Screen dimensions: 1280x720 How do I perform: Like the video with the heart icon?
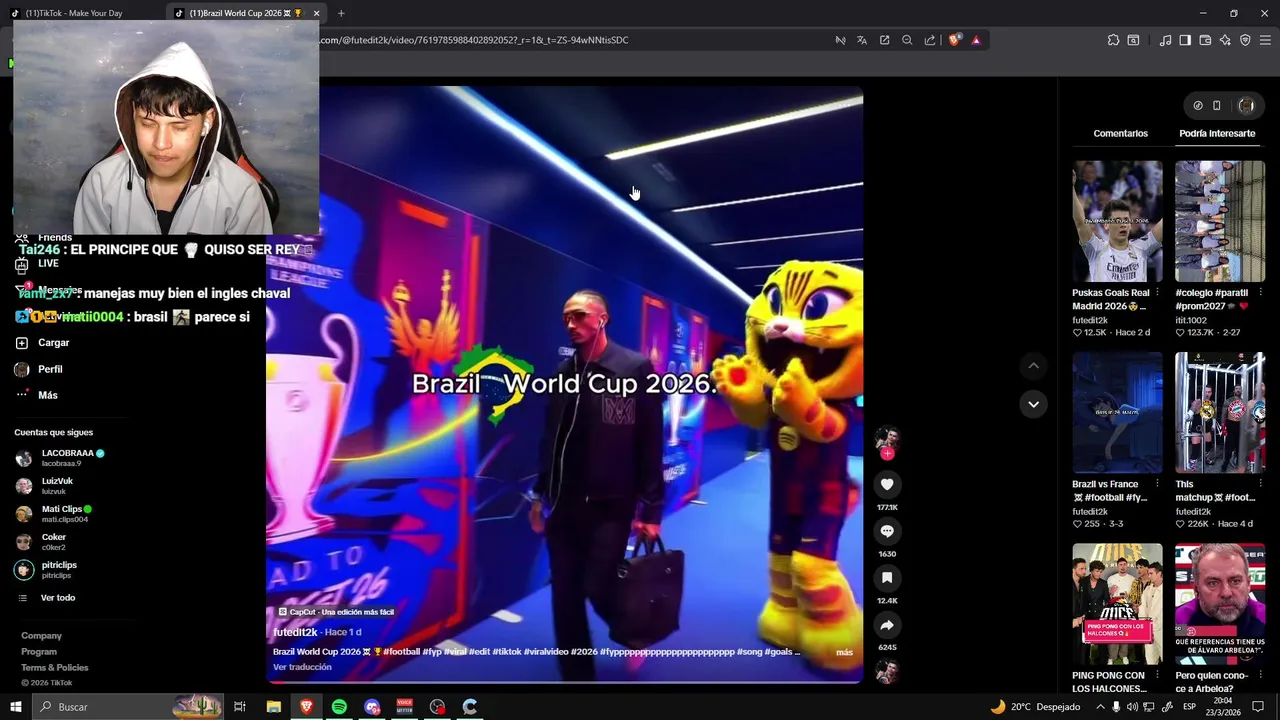(887, 484)
